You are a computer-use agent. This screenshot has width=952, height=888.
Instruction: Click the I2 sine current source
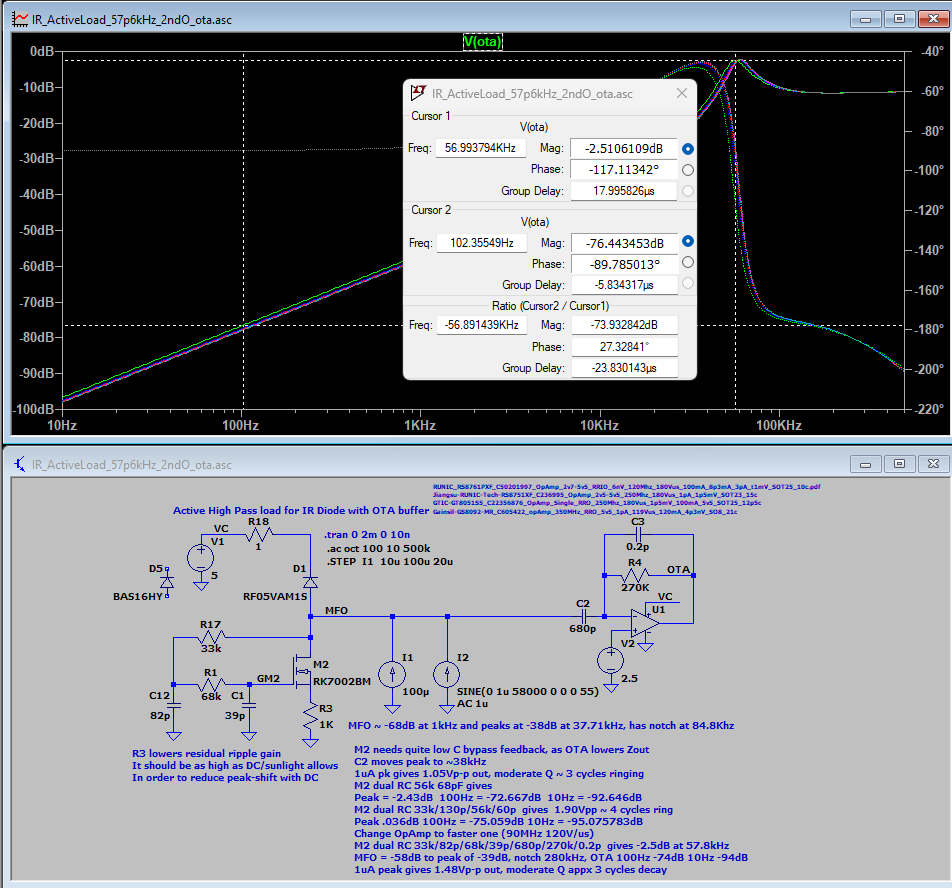(x=446, y=672)
